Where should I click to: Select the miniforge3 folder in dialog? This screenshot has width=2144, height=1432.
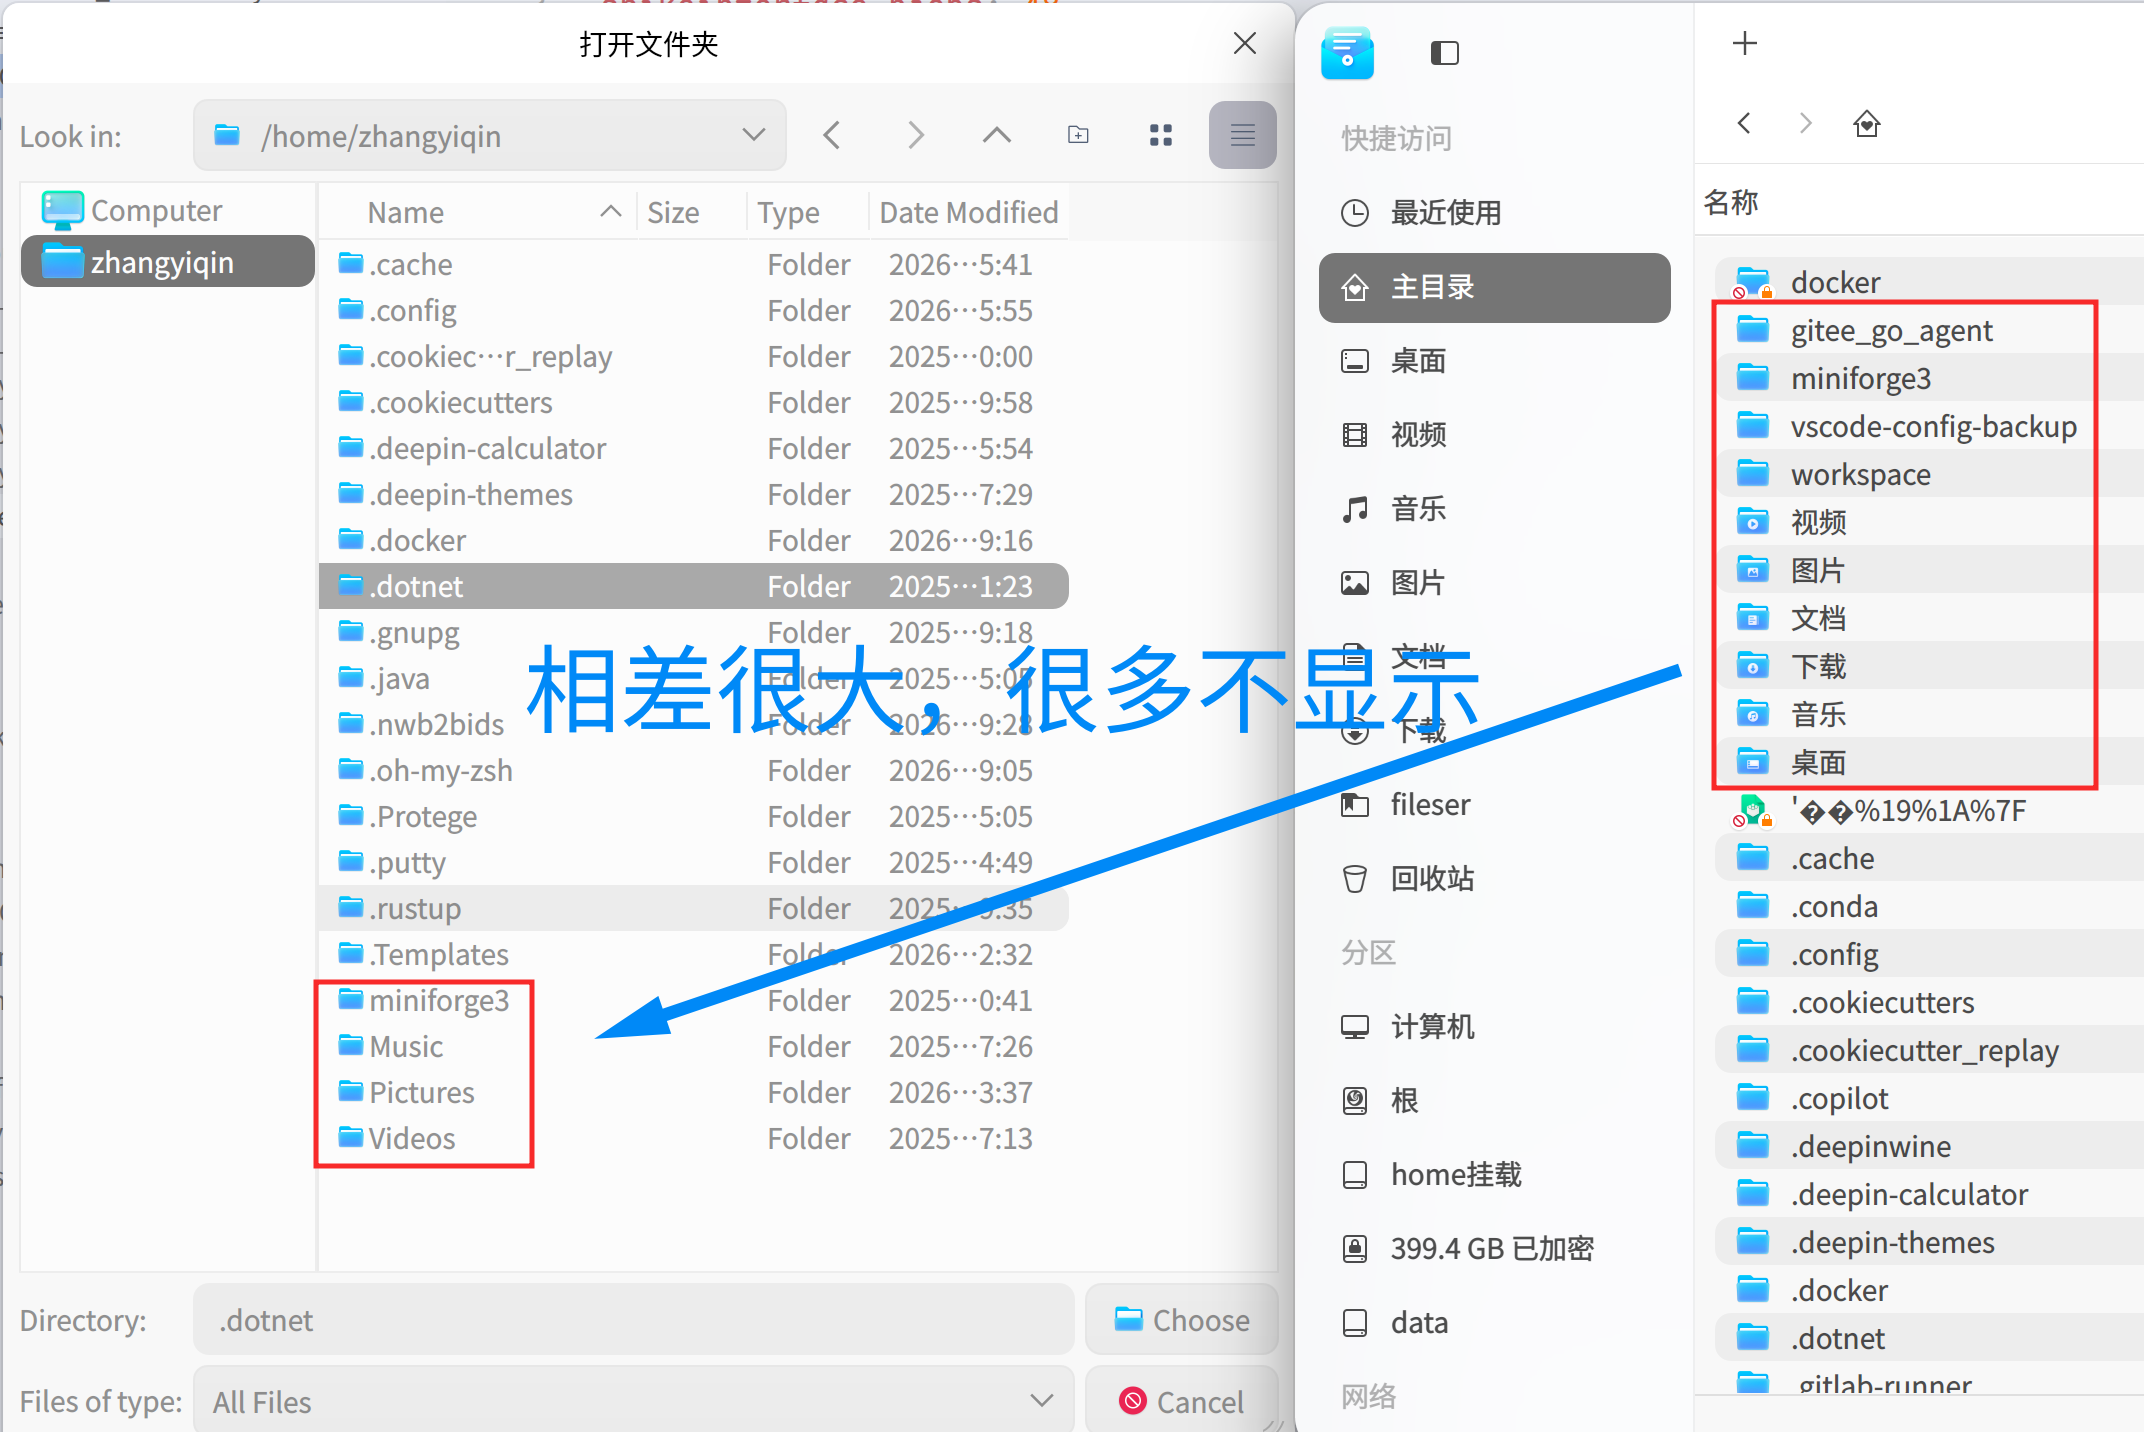[439, 1001]
